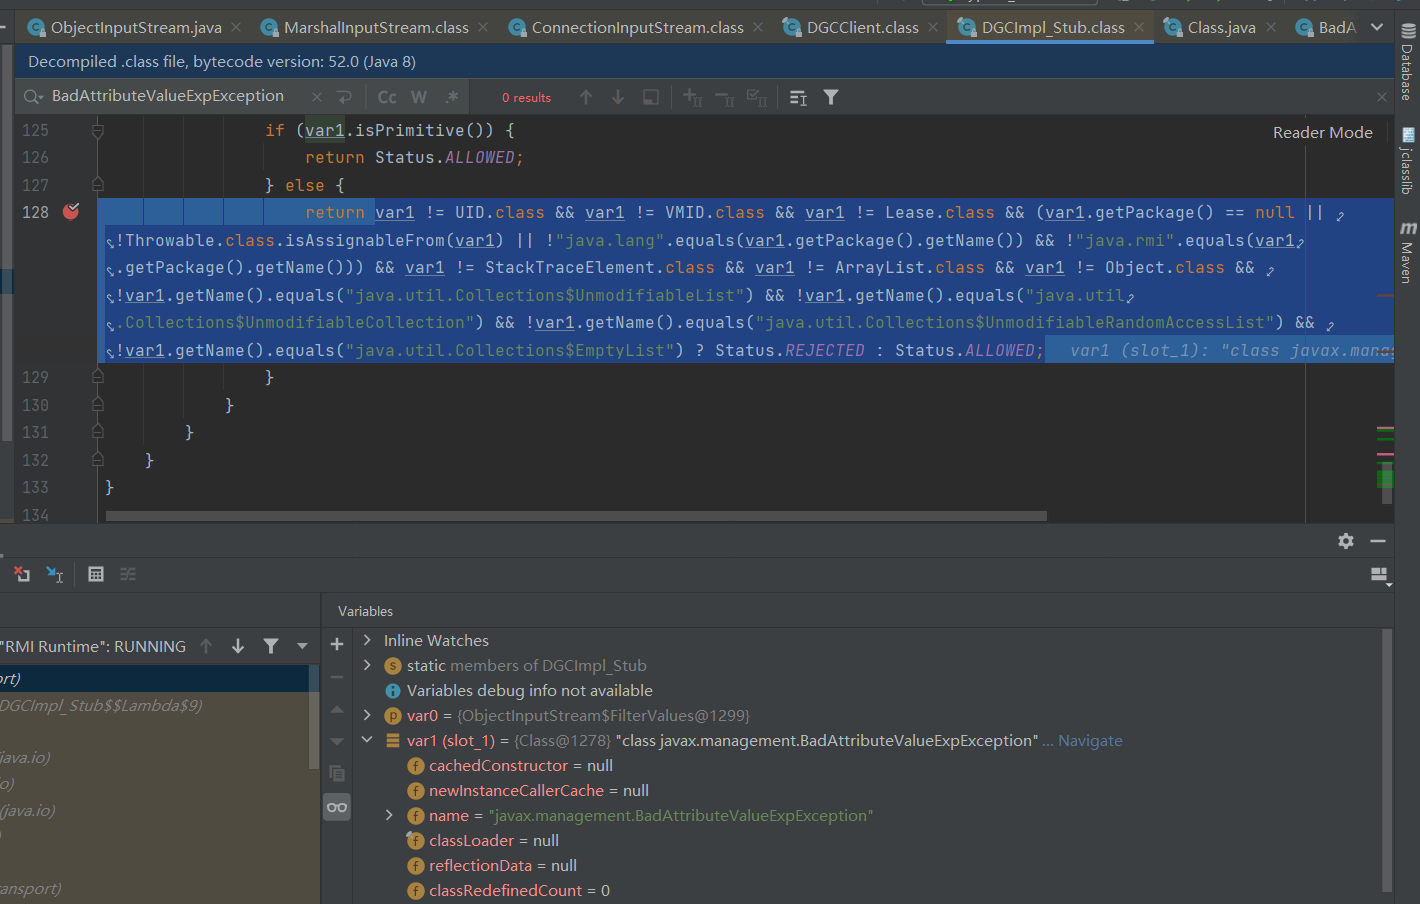
Task: Go to previous search occurrence arrow
Action: pyautogui.click(x=586, y=97)
